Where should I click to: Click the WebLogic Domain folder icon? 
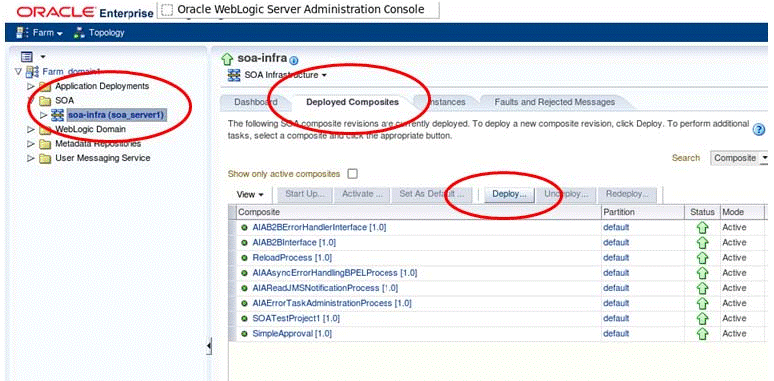point(45,130)
